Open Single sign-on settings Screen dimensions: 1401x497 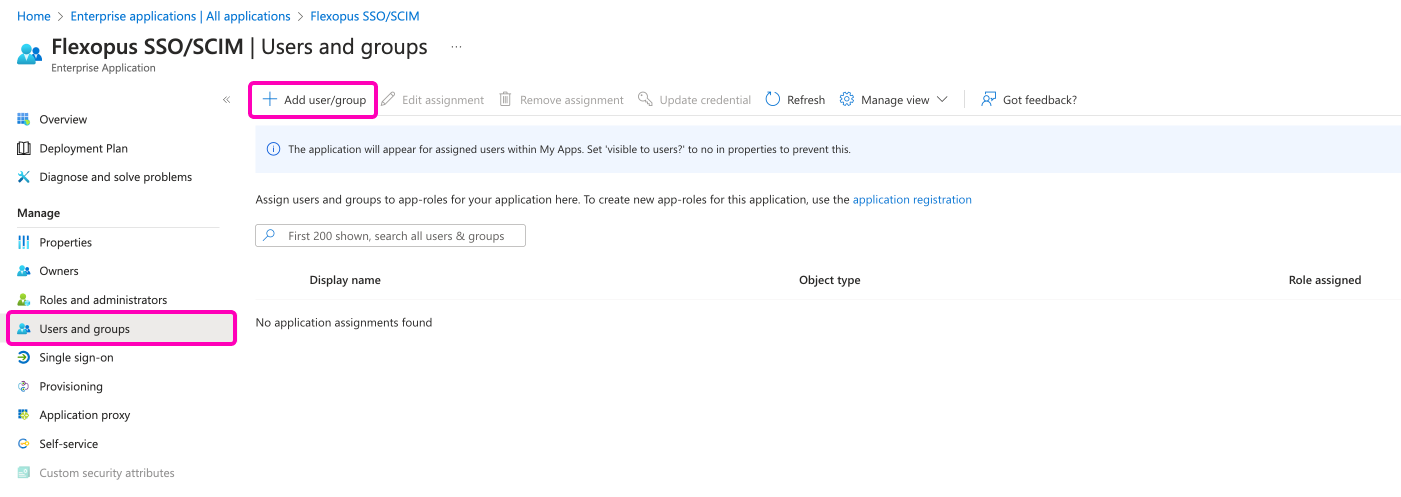76,358
